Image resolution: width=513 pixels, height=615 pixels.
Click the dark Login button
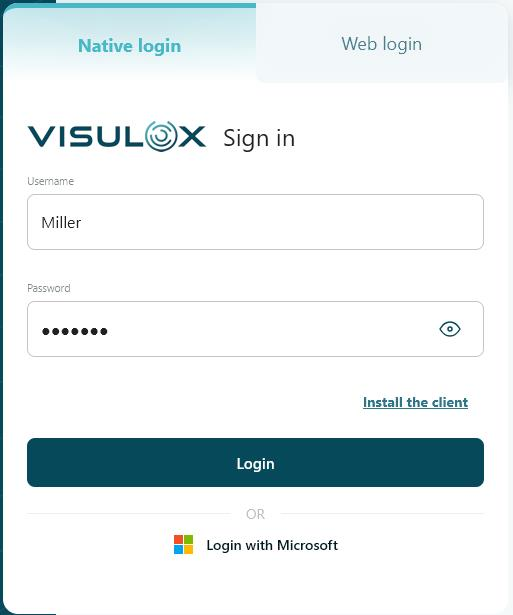click(x=255, y=462)
